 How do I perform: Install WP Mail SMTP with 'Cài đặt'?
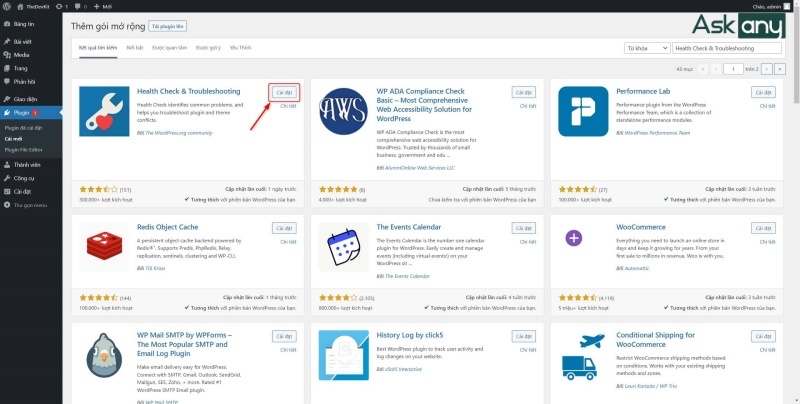284,336
